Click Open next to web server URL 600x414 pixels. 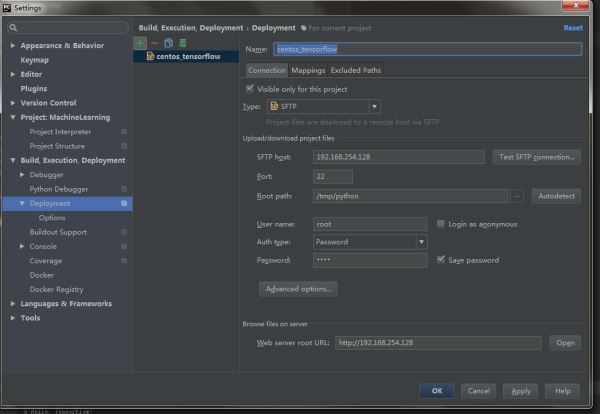[565, 343]
